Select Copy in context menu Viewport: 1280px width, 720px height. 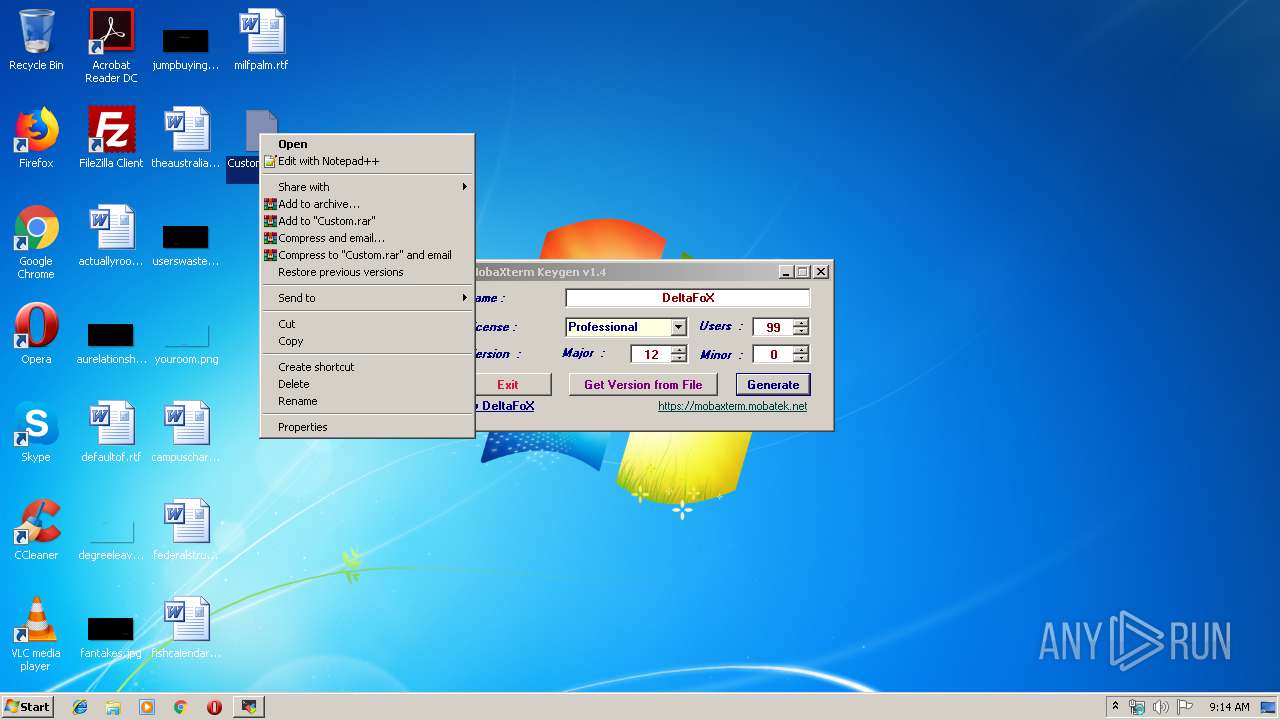367,341
